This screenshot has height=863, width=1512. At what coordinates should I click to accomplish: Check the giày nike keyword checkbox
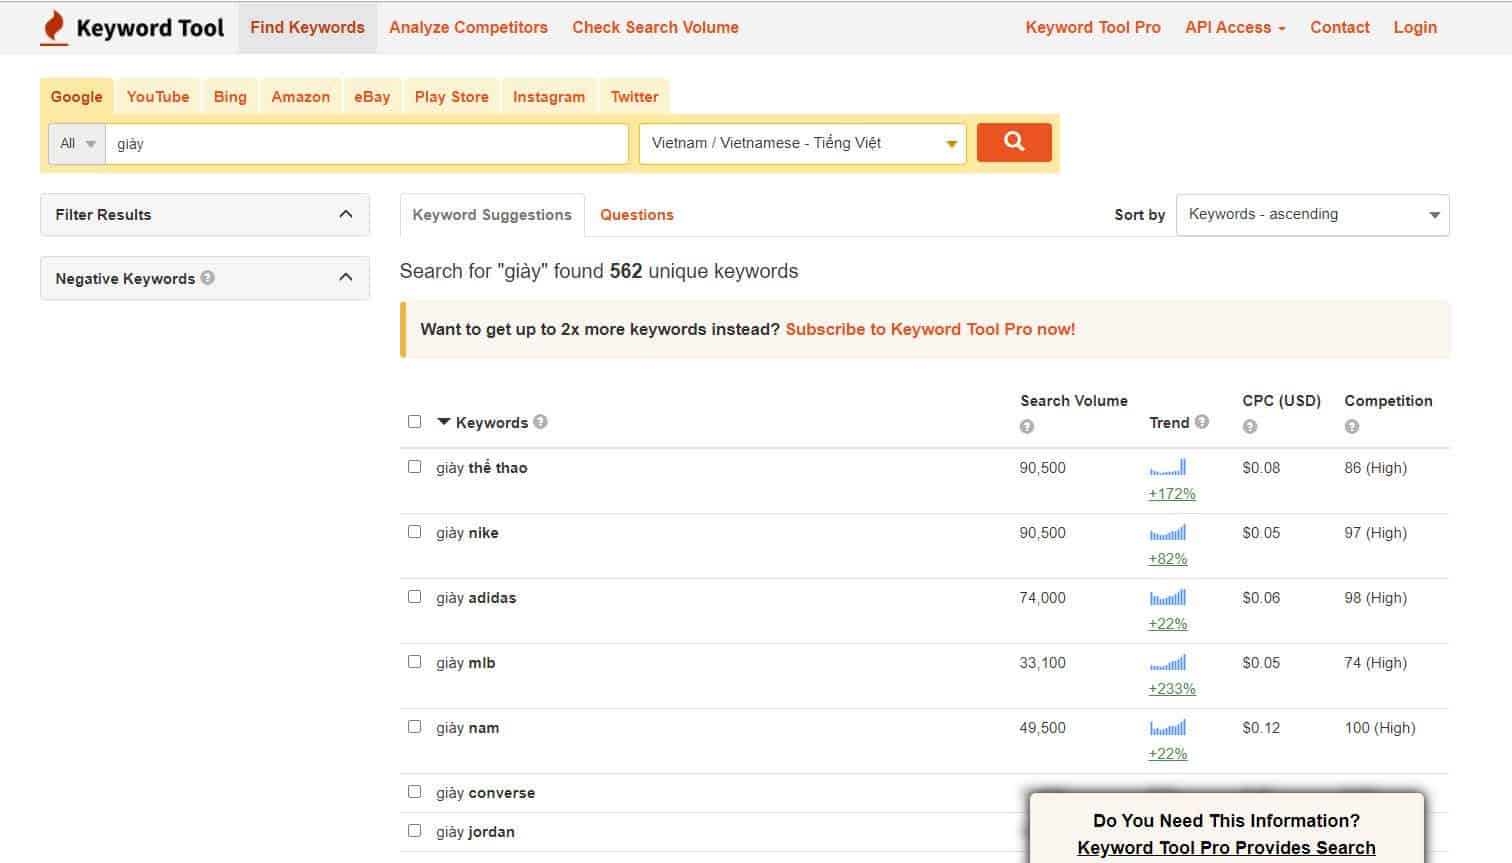click(x=415, y=532)
